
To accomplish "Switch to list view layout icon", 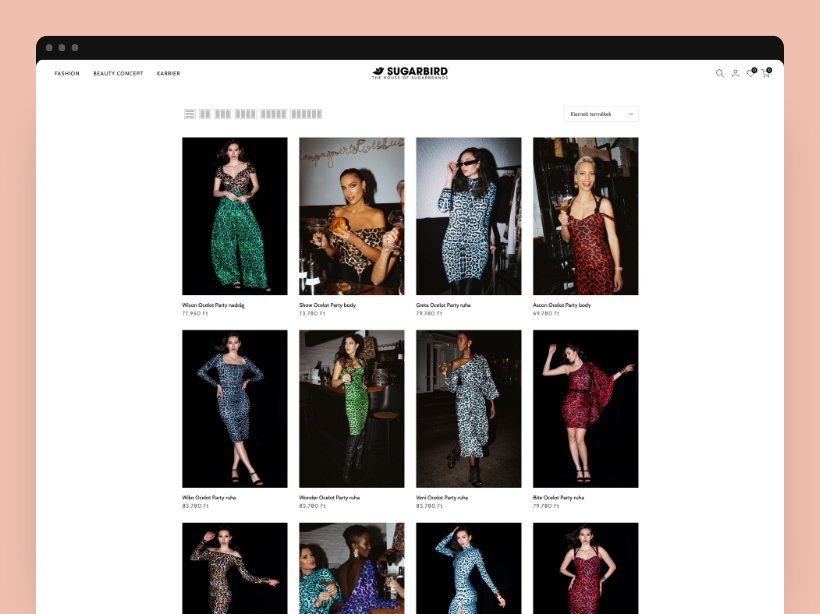I will click(x=189, y=114).
